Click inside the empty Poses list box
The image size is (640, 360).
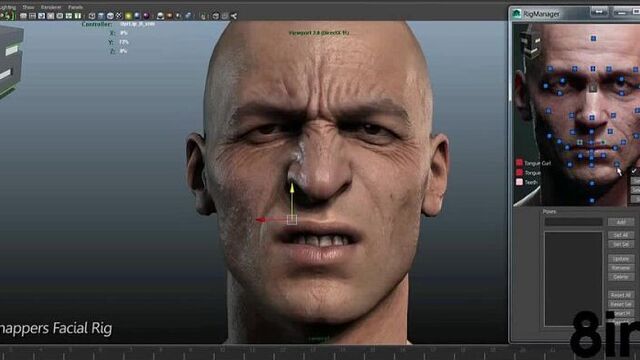click(573, 279)
